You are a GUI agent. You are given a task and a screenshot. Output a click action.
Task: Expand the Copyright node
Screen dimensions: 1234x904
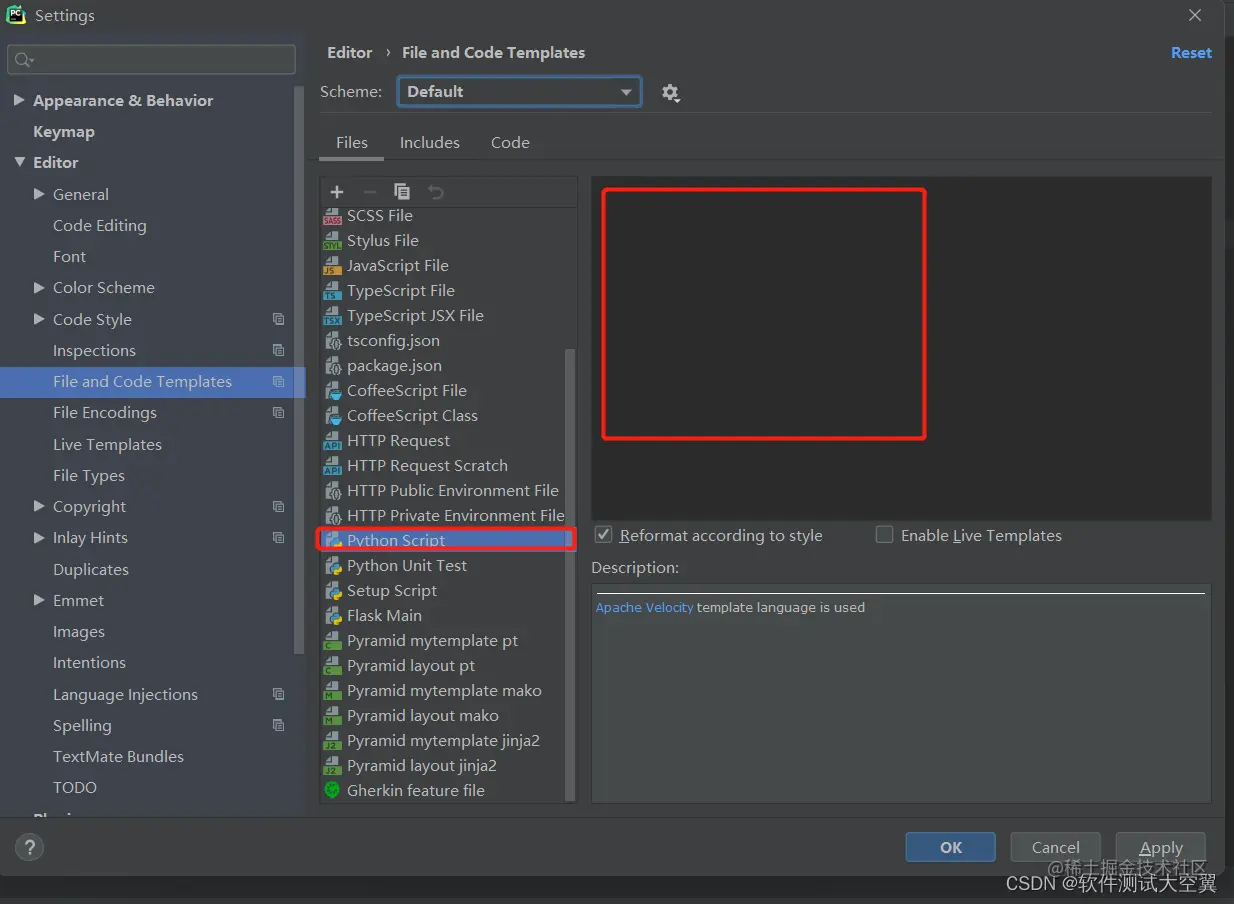coord(39,507)
